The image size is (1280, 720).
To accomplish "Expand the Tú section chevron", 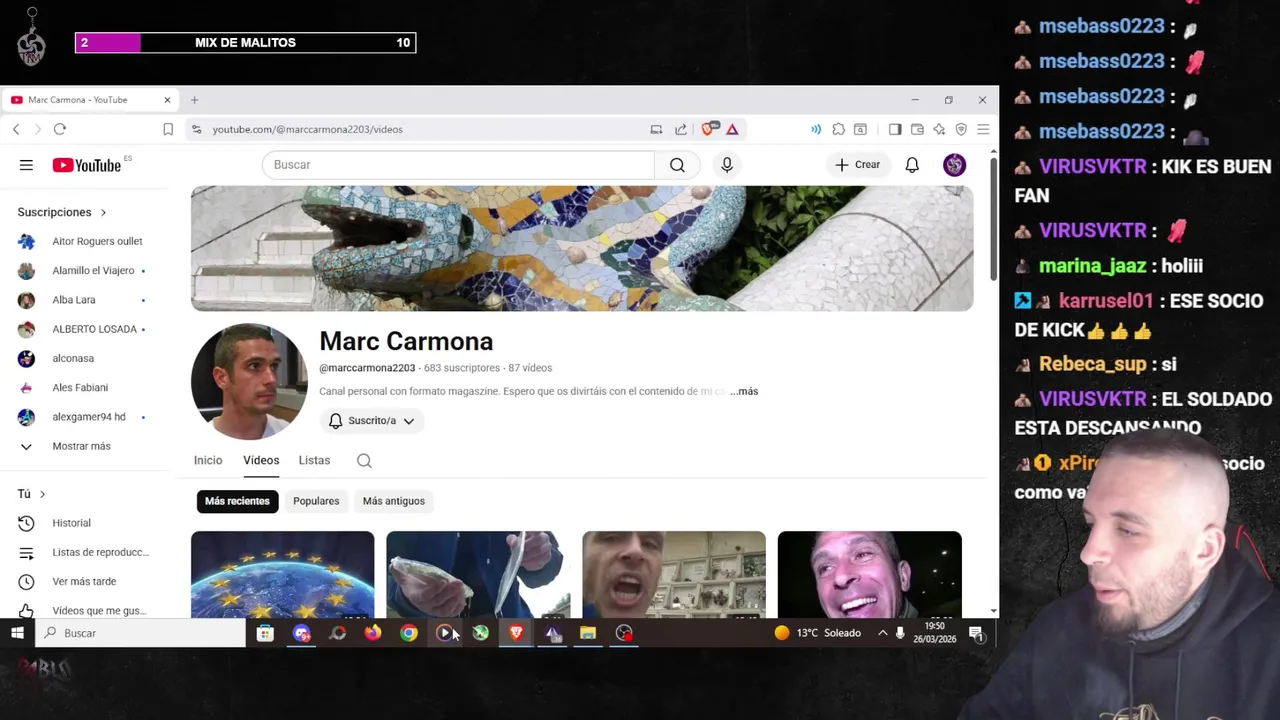I will pos(42,494).
